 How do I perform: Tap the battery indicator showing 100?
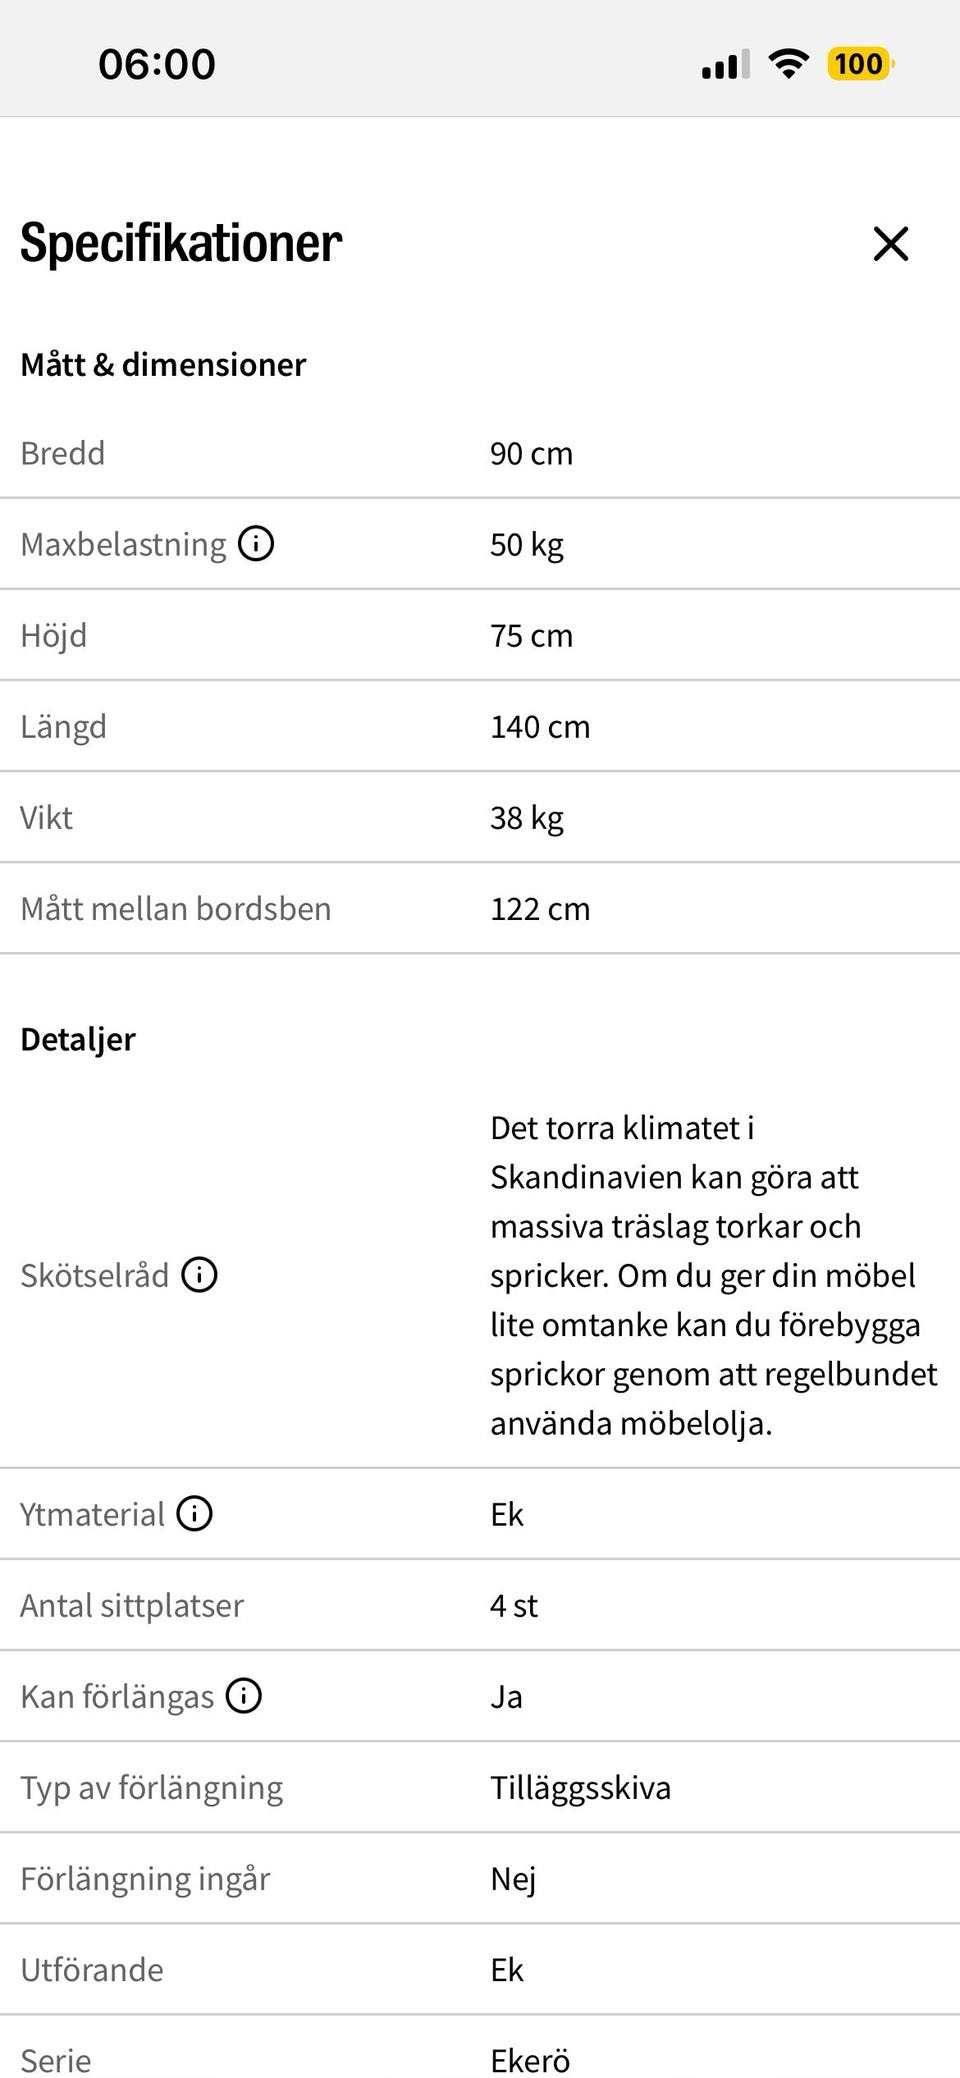coord(860,64)
